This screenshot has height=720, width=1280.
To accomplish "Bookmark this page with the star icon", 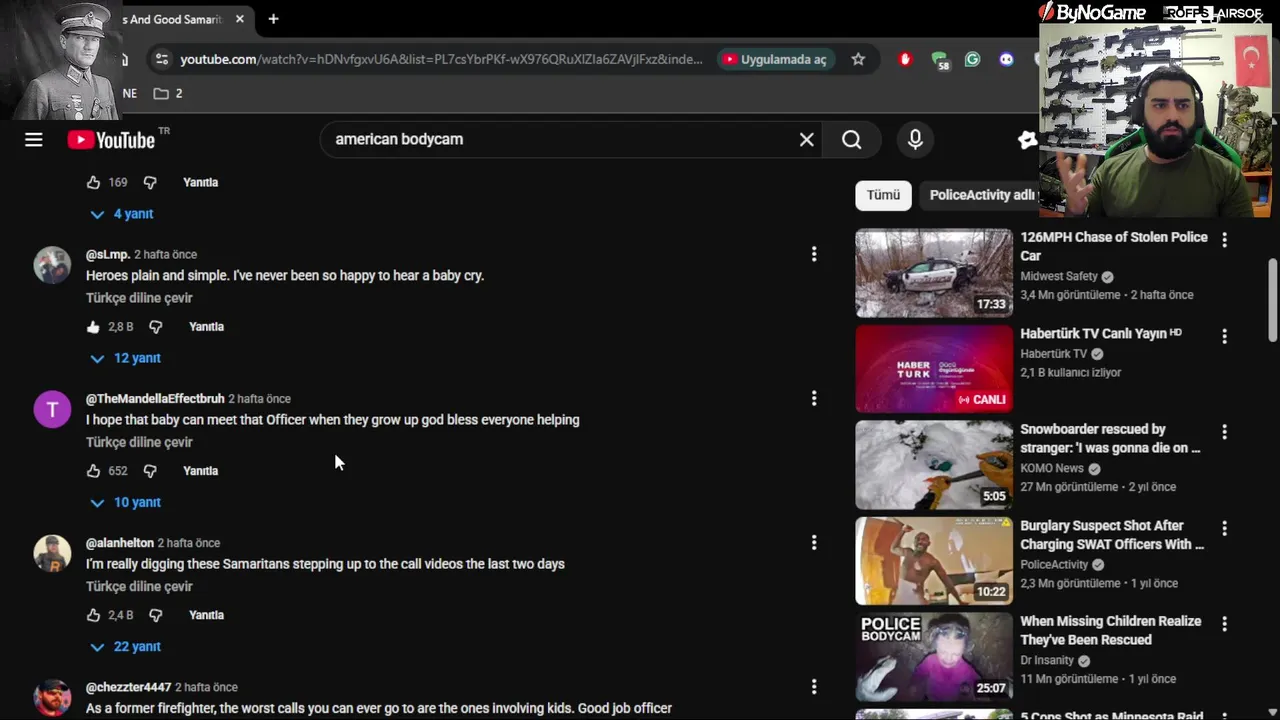I will [858, 60].
